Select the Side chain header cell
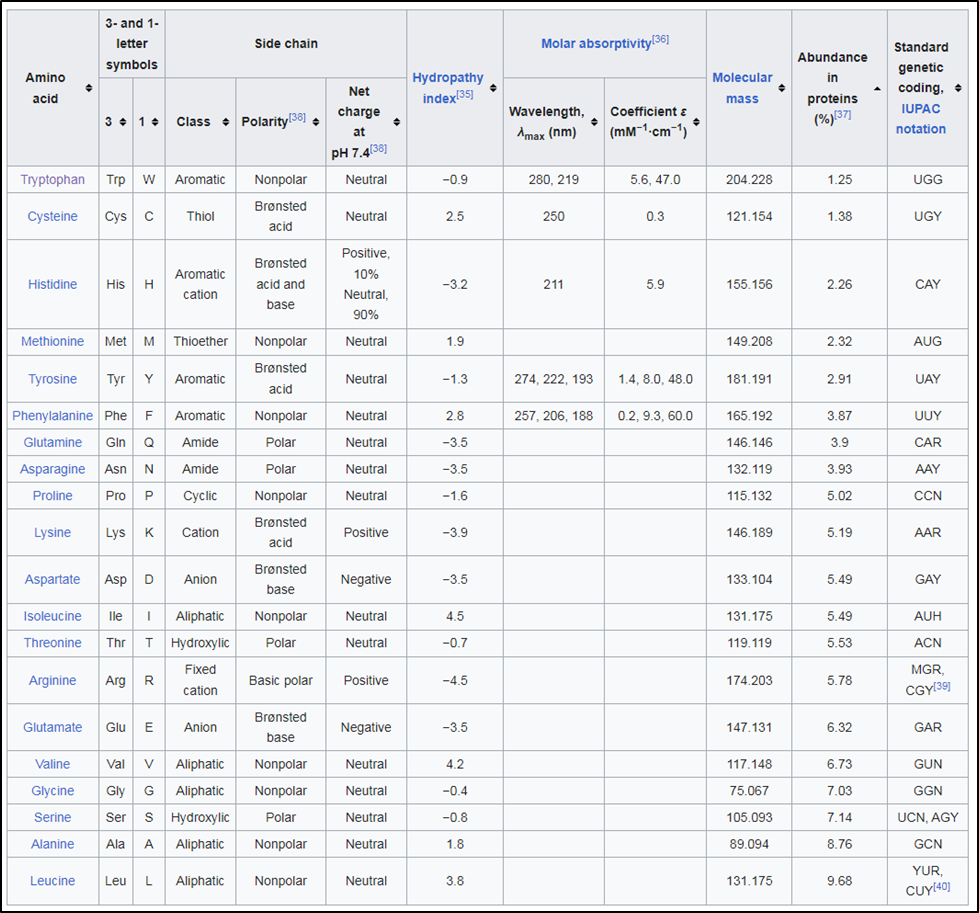 (286, 44)
